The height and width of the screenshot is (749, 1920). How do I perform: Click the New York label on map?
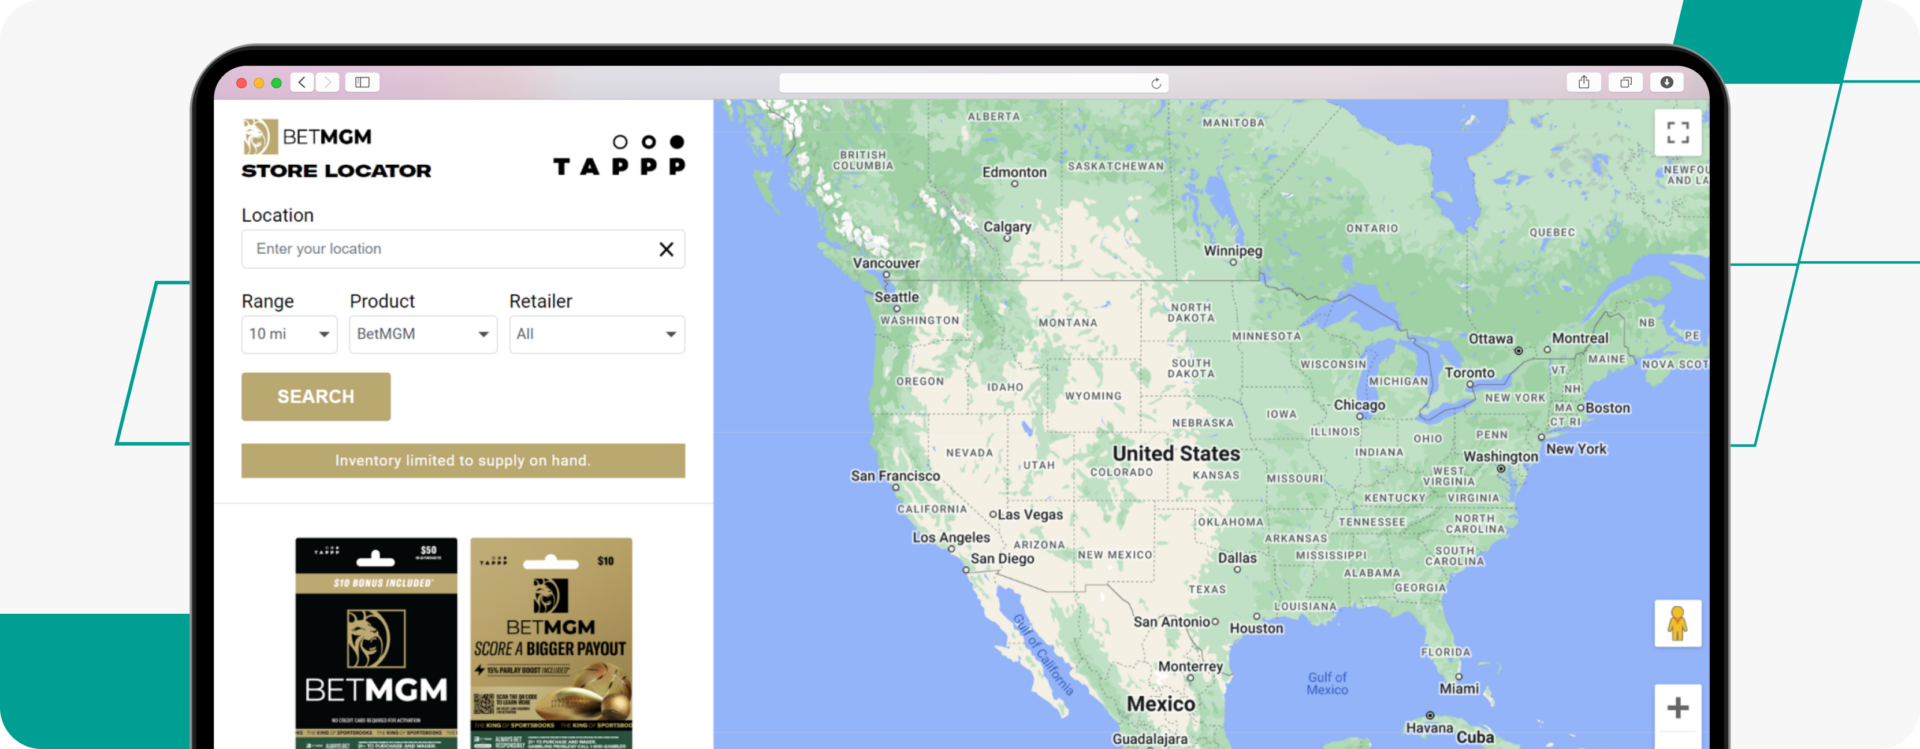click(1576, 449)
